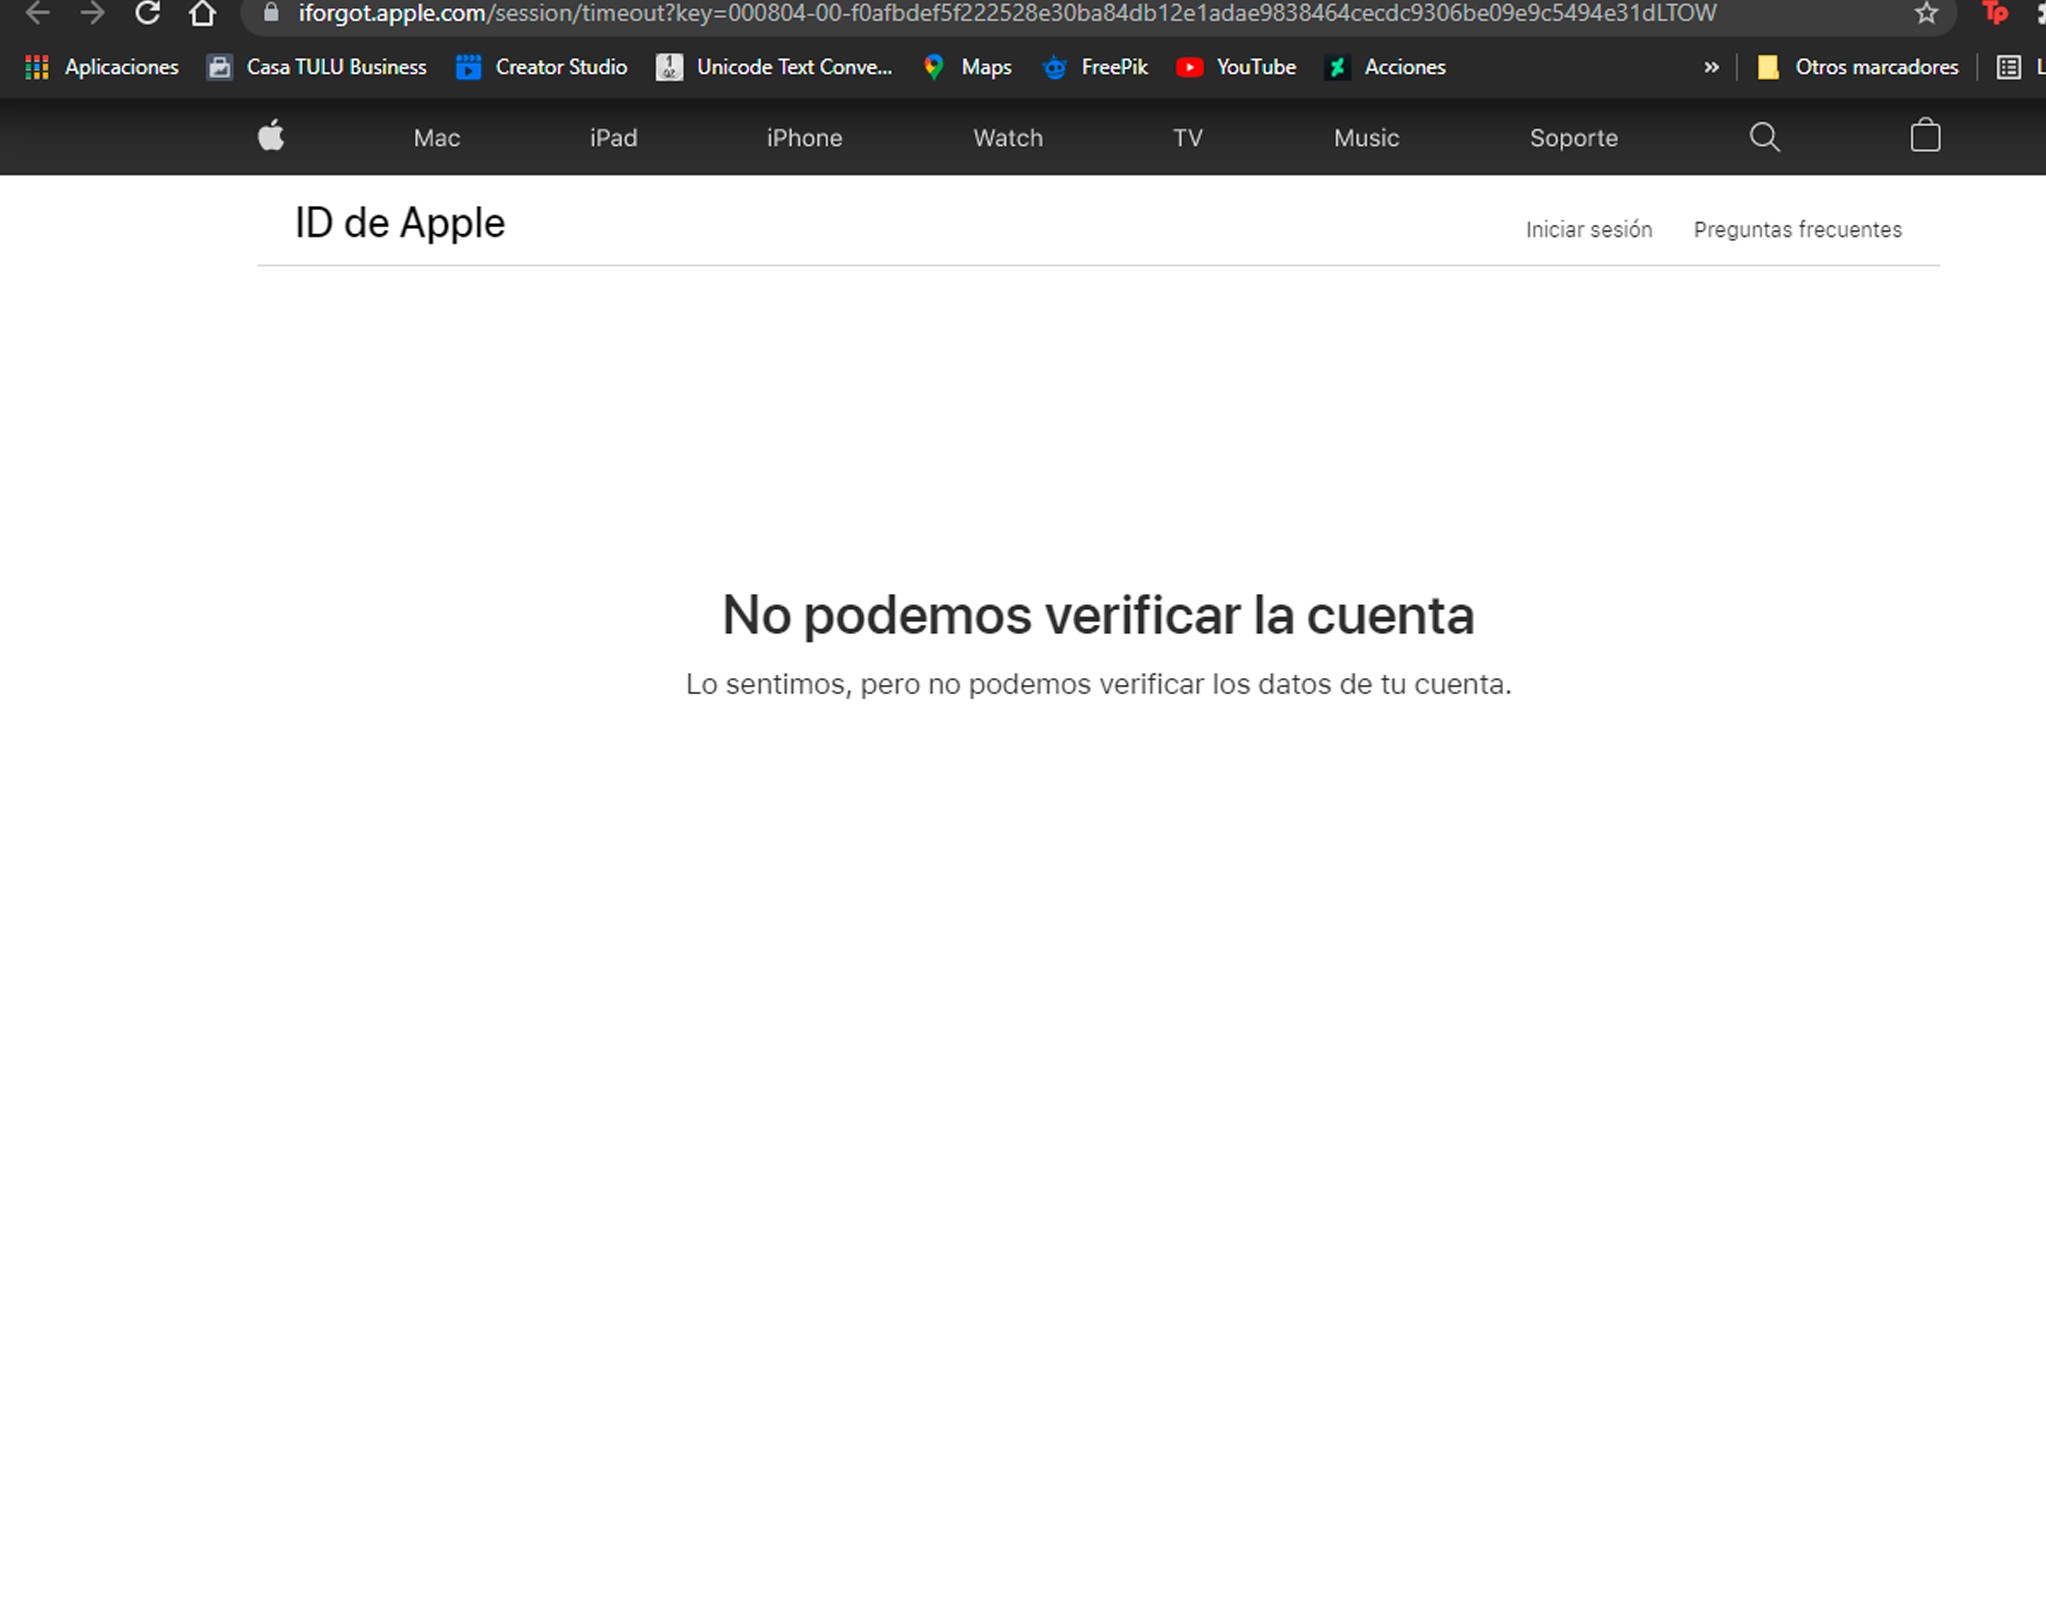Viewport: 2046px width, 1604px height.
Task: Open the Otros marcadores folder
Action: (x=1861, y=66)
